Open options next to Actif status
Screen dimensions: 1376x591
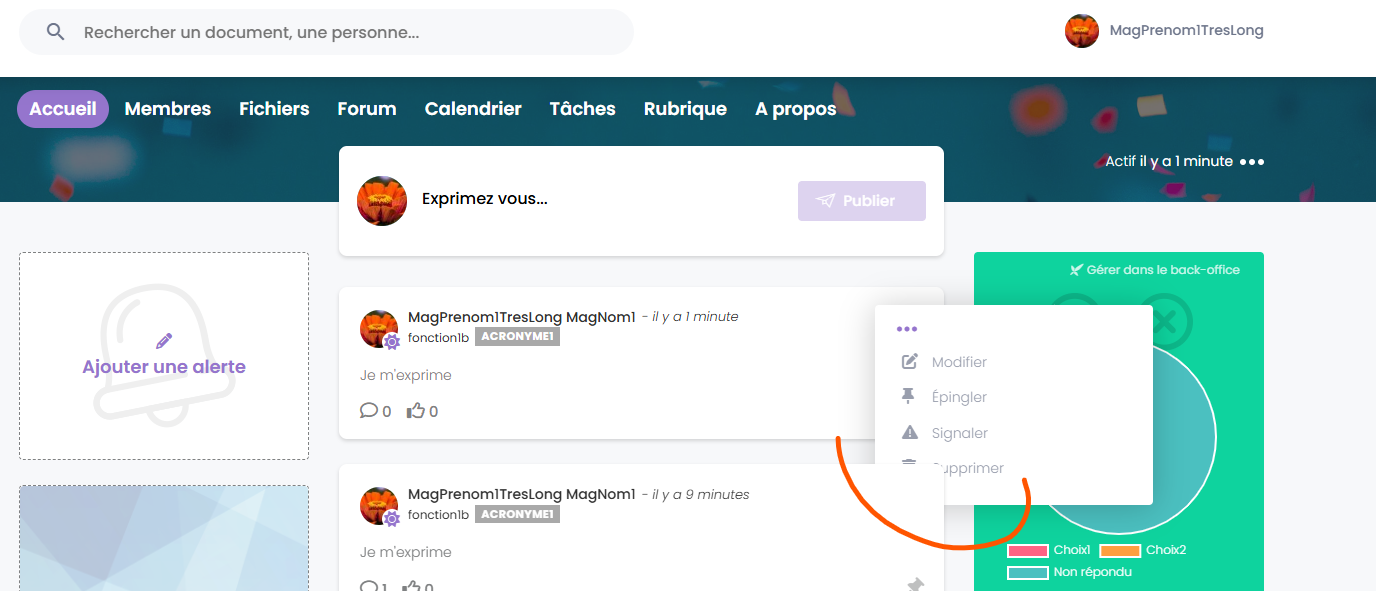[1252, 162]
